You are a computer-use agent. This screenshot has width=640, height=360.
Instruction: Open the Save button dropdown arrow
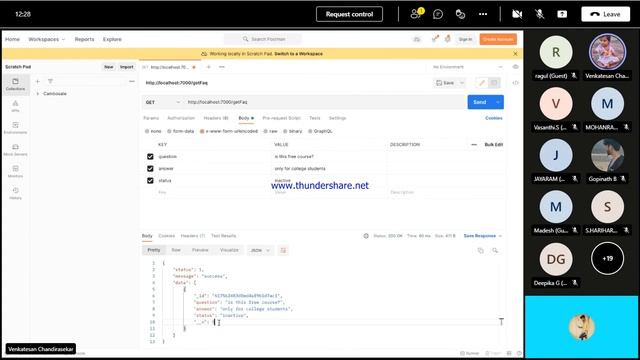[x=462, y=83]
